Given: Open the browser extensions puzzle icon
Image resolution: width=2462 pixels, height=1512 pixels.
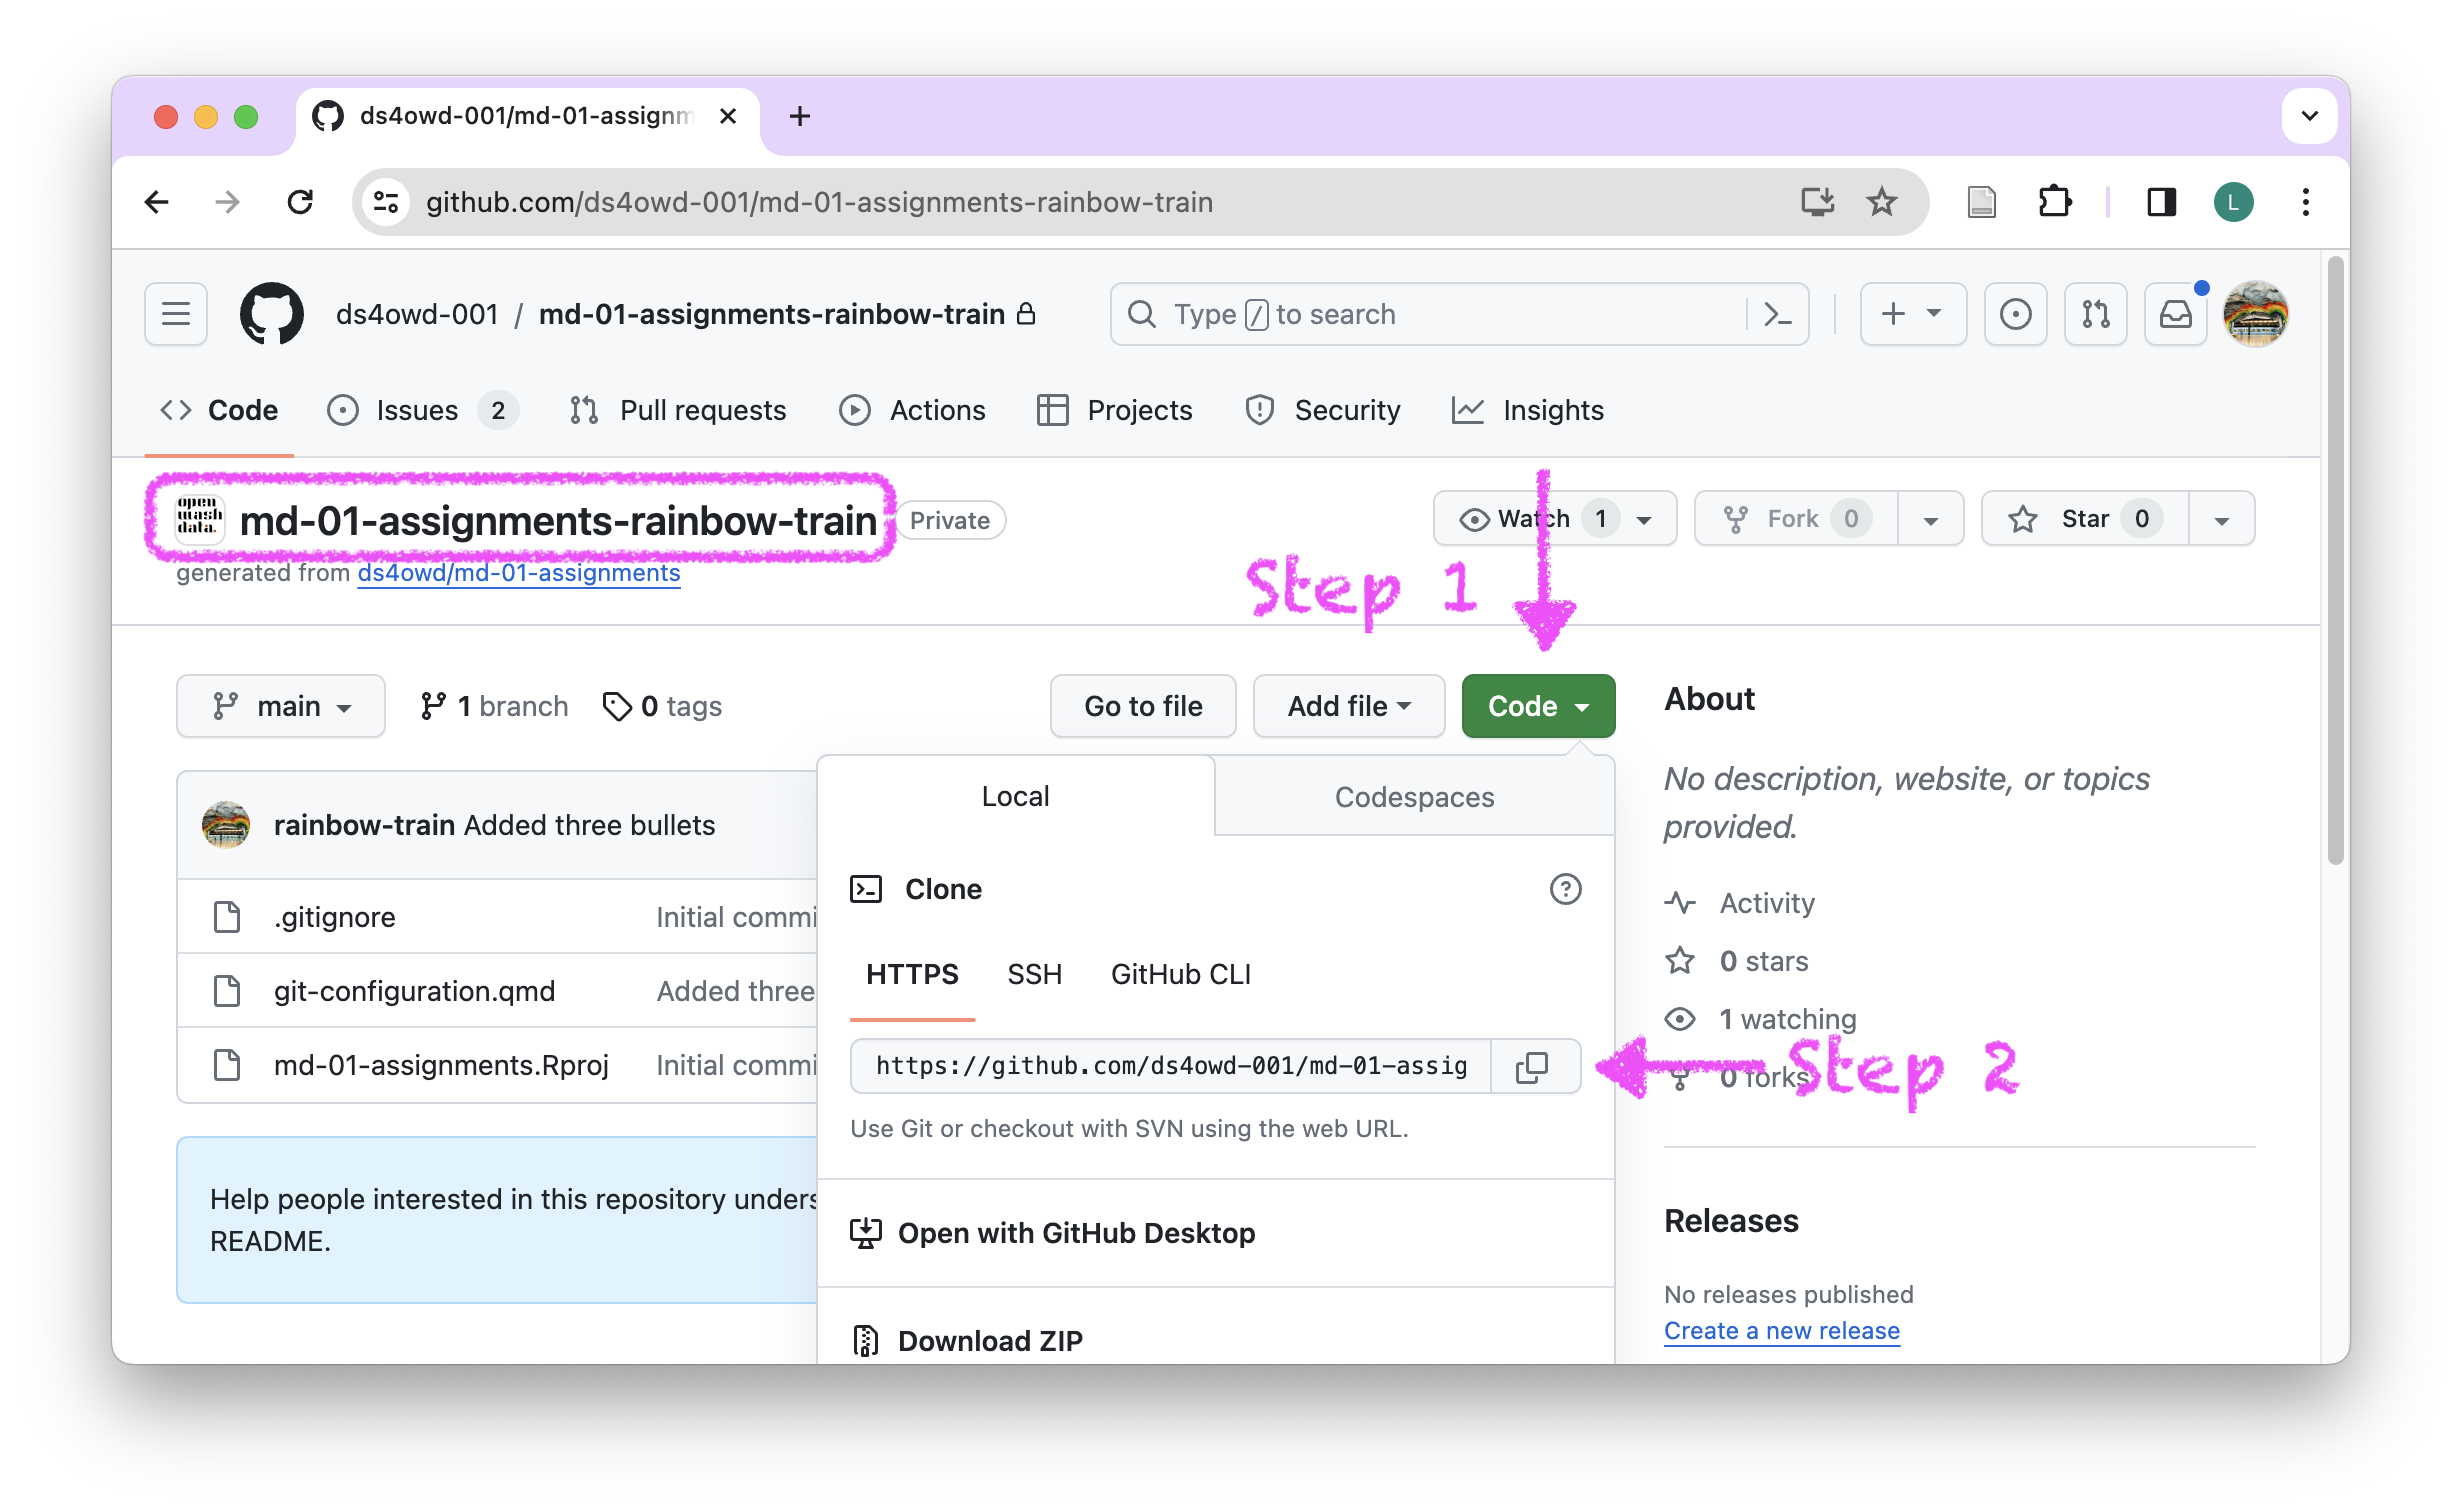Looking at the screenshot, I should pos(2055,202).
